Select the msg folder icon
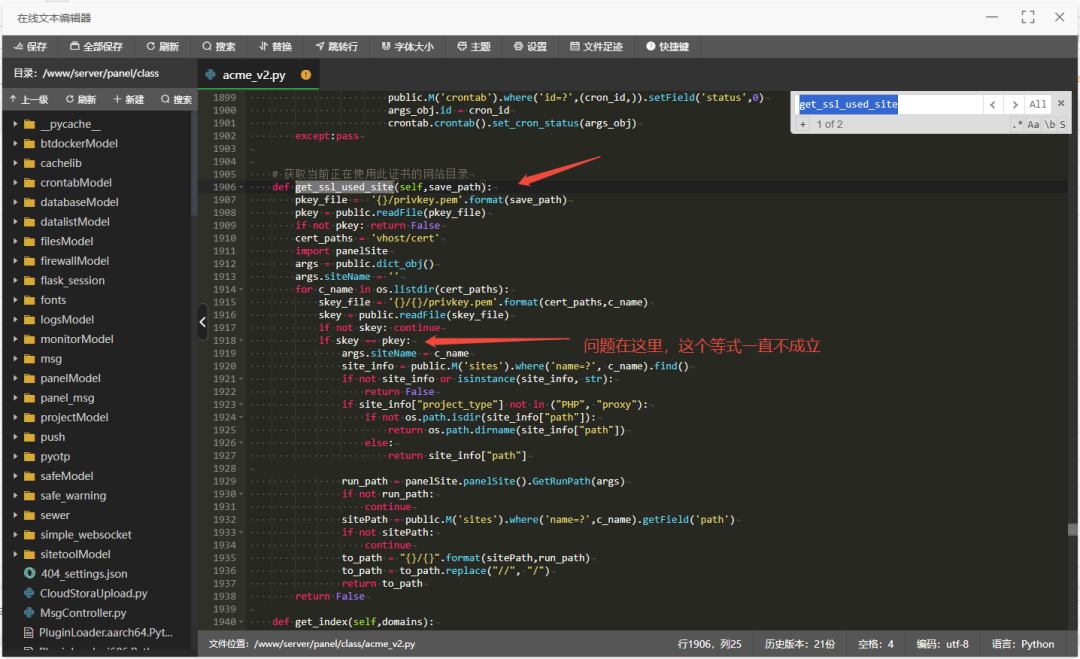The image size is (1080, 659). tap(29, 359)
